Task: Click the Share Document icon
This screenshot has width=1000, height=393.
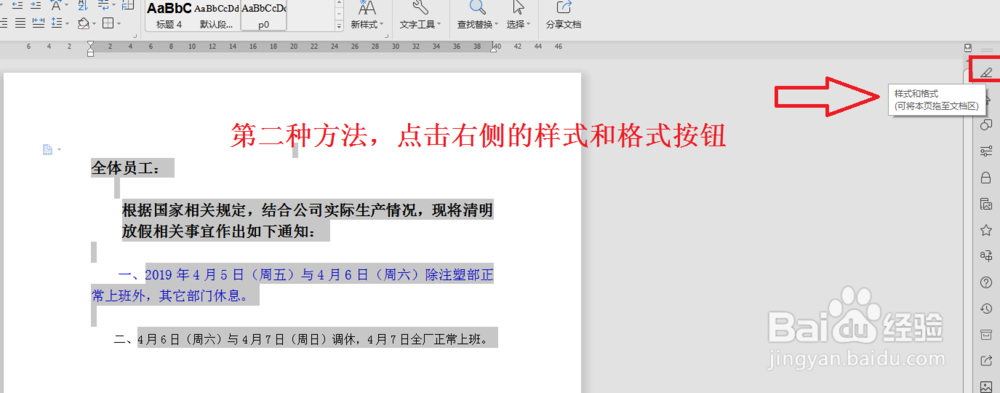Action: click(564, 7)
